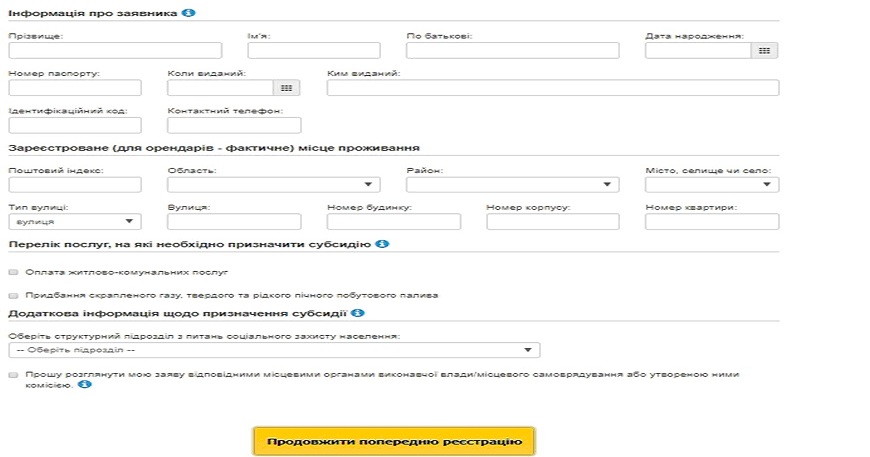This screenshot has height=457, width=870.
Task: Click into Дата народження date field
Action: (x=698, y=50)
